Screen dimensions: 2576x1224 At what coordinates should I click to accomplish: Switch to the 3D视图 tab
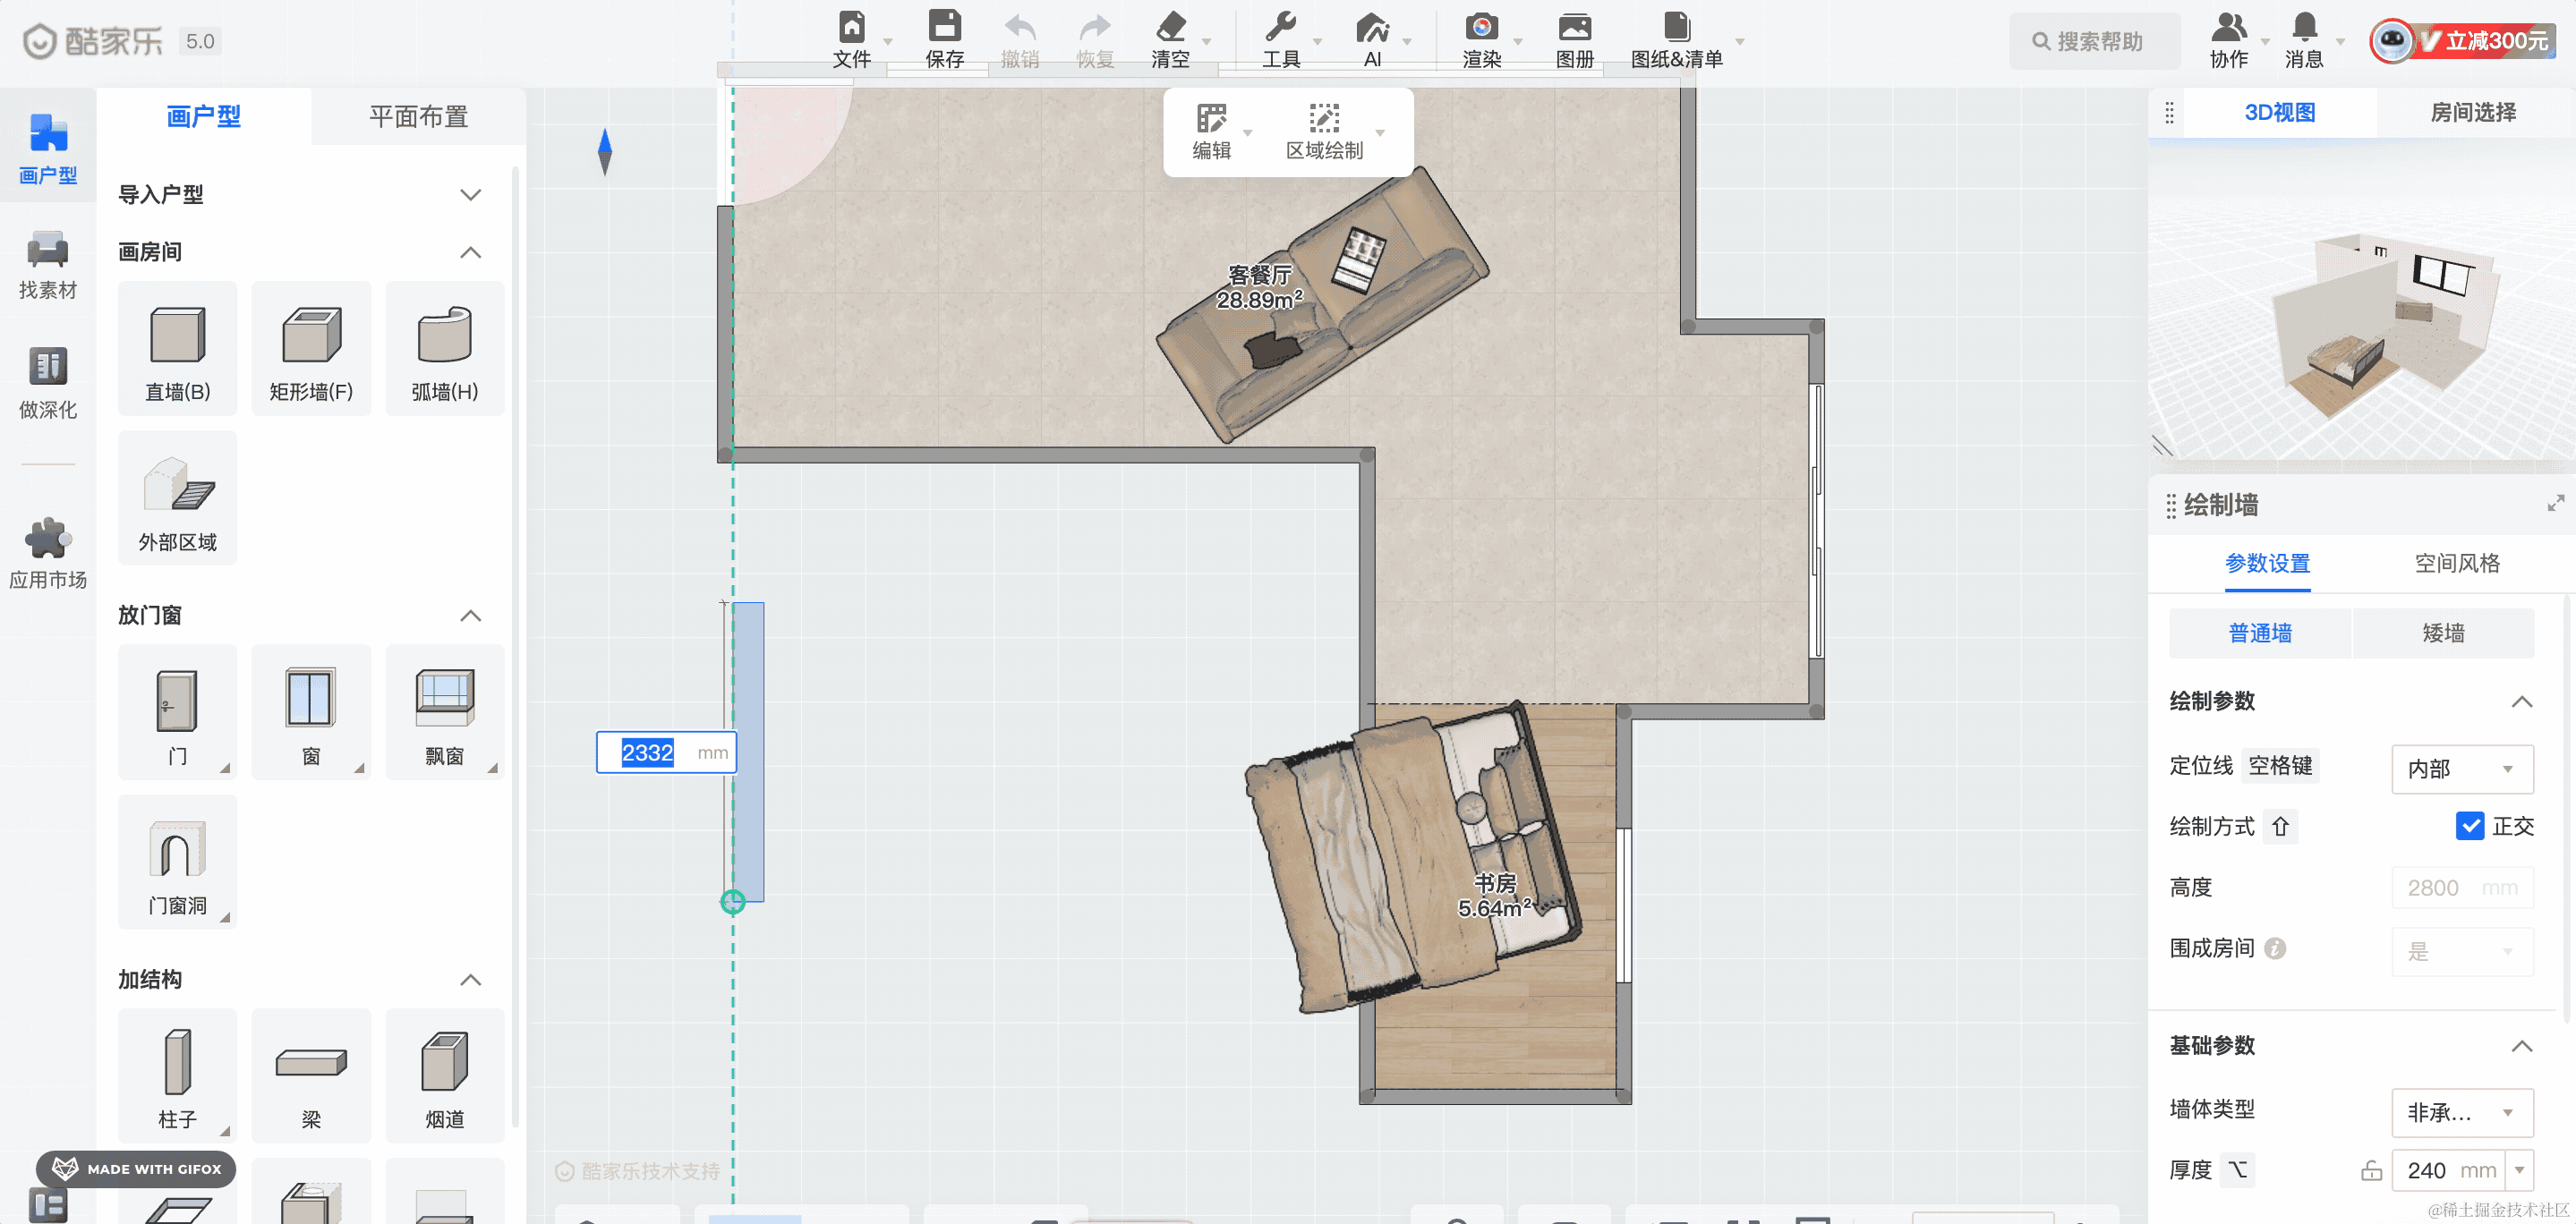click(2280, 112)
